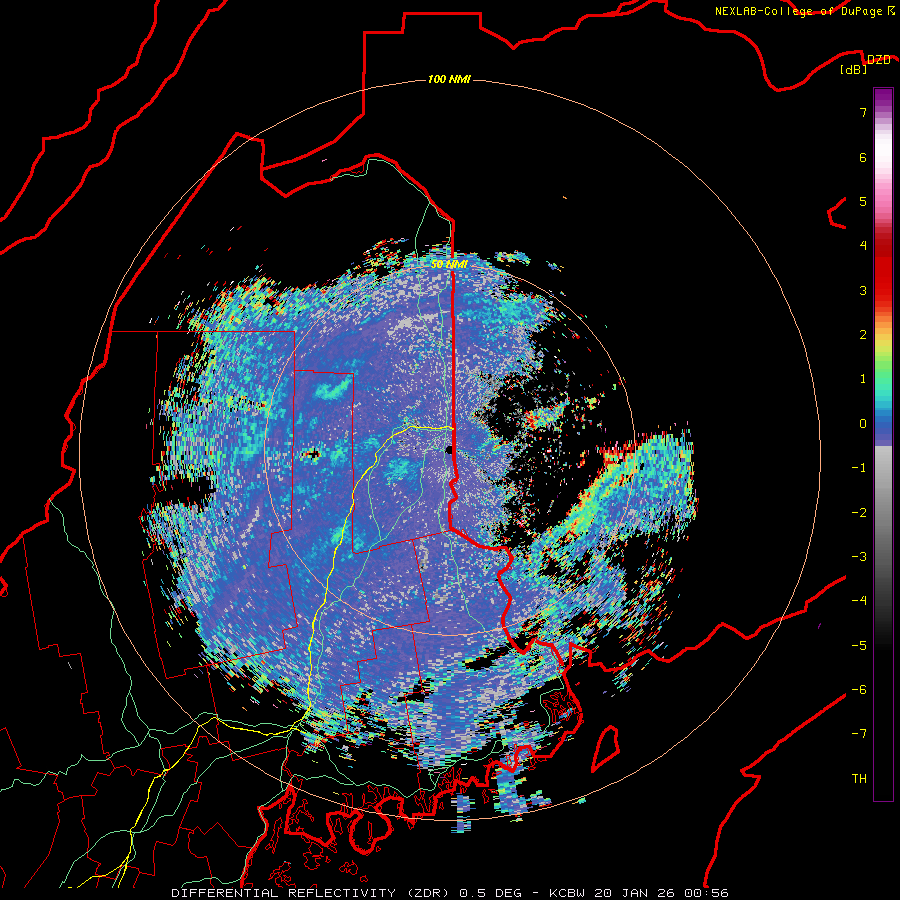Click the Differential Reflectivity caption at the bottom
The height and width of the screenshot is (900, 900).
[x=450, y=893]
